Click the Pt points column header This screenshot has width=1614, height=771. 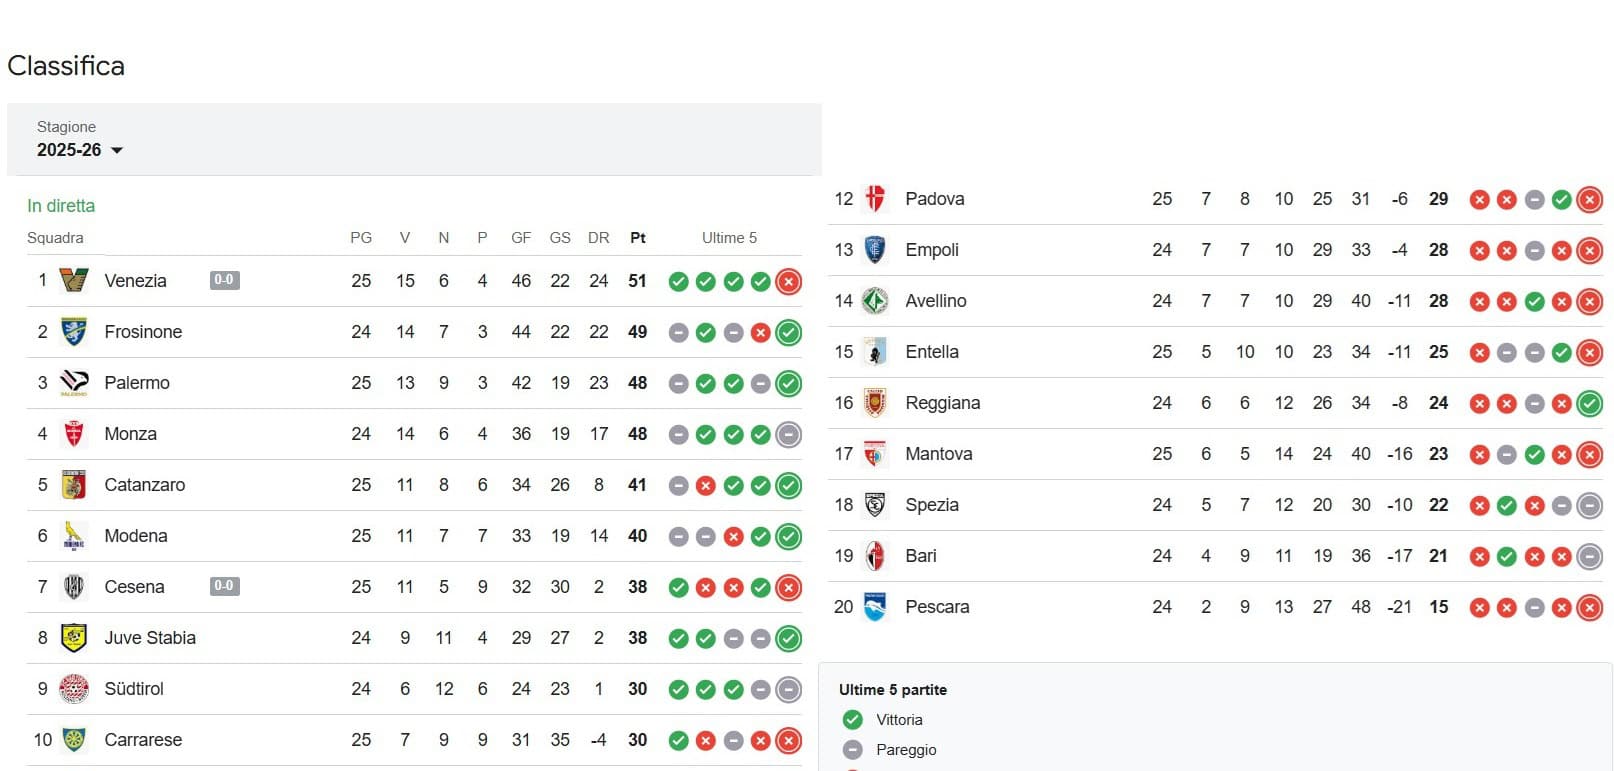[638, 238]
